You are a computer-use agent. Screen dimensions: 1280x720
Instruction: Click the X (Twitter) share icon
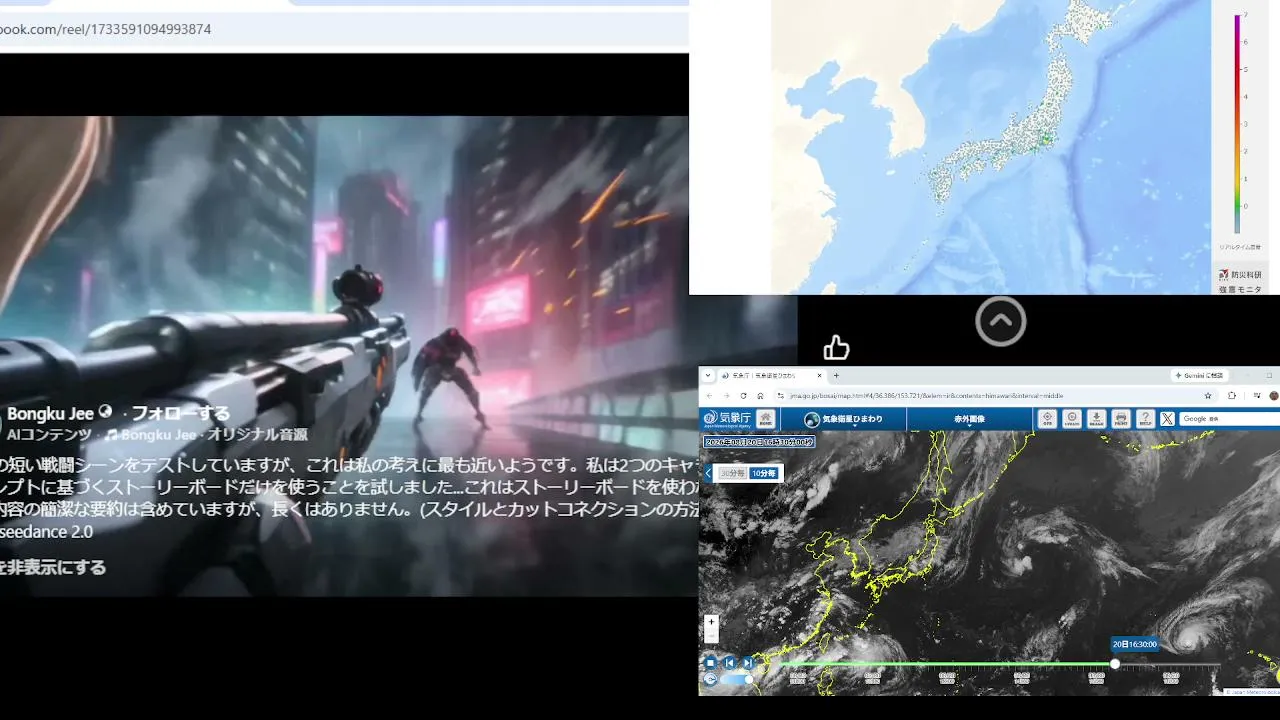[1167, 419]
